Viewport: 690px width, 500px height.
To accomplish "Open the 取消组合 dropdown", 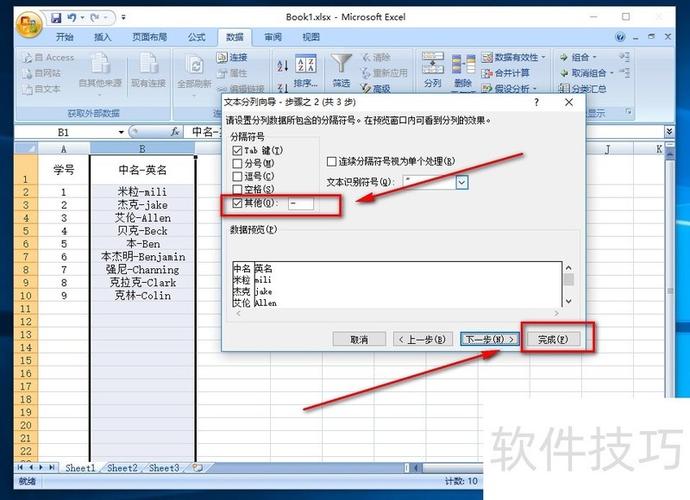I will (586, 73).
